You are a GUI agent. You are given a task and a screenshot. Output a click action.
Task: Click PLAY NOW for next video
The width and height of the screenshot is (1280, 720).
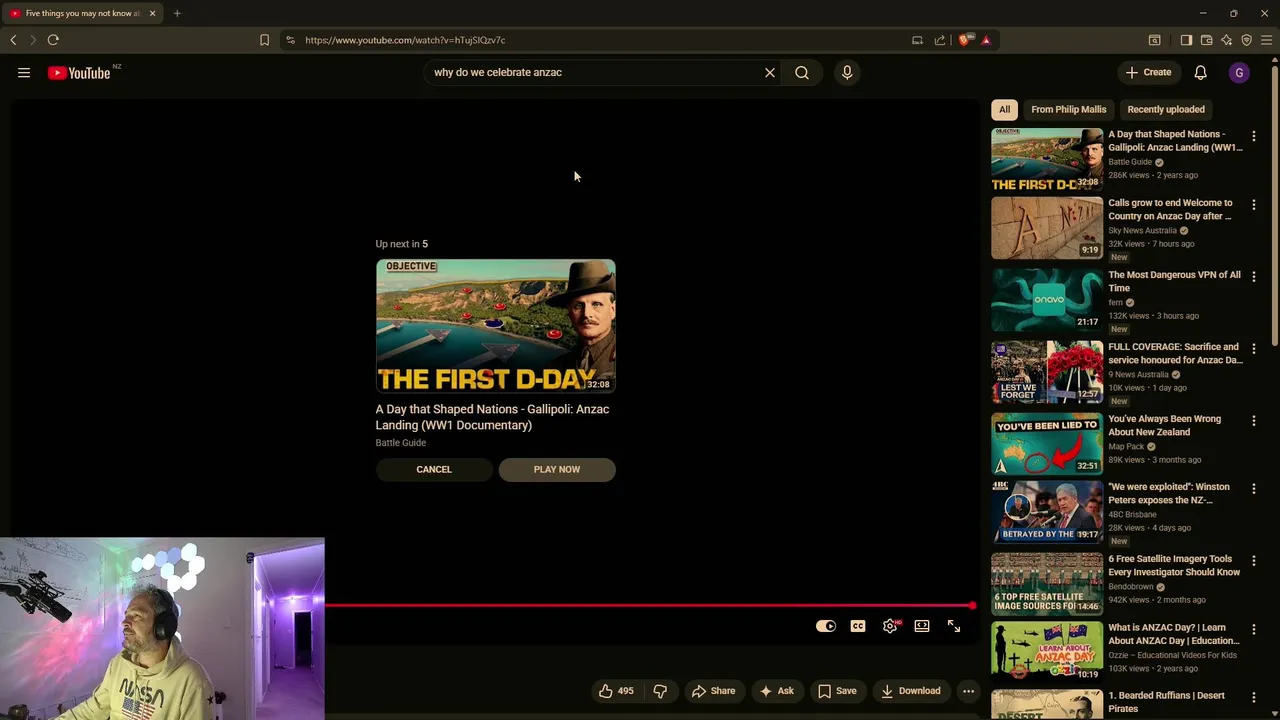pyautogui.click(x=557, y=469)
